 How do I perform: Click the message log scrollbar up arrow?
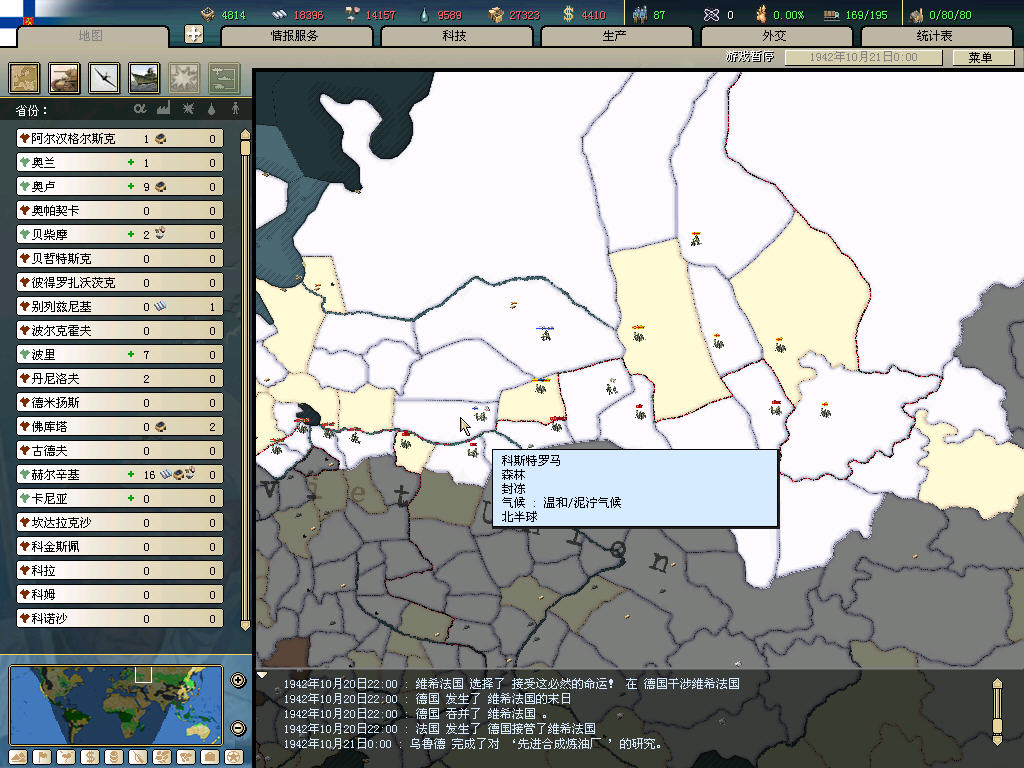coord(997,683)
